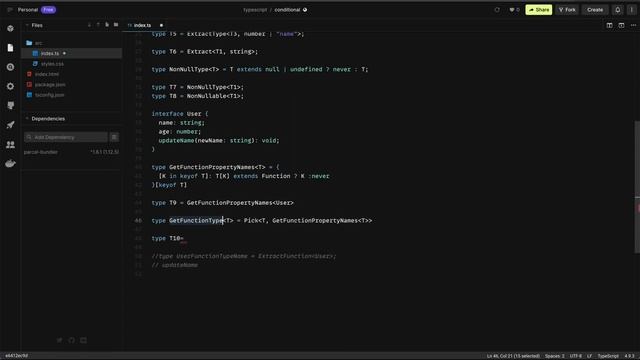Open the user menu at top right

[x=631, y=10]
